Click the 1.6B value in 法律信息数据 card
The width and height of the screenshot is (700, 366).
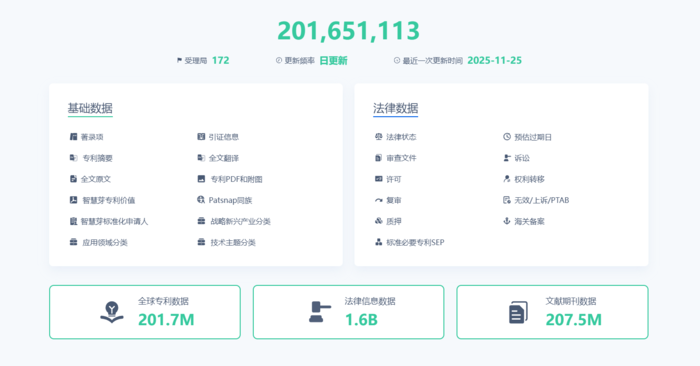point(361,320)
